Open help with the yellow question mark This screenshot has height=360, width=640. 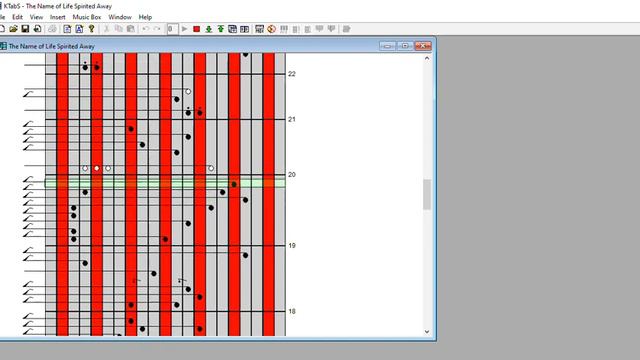(91, 29)
